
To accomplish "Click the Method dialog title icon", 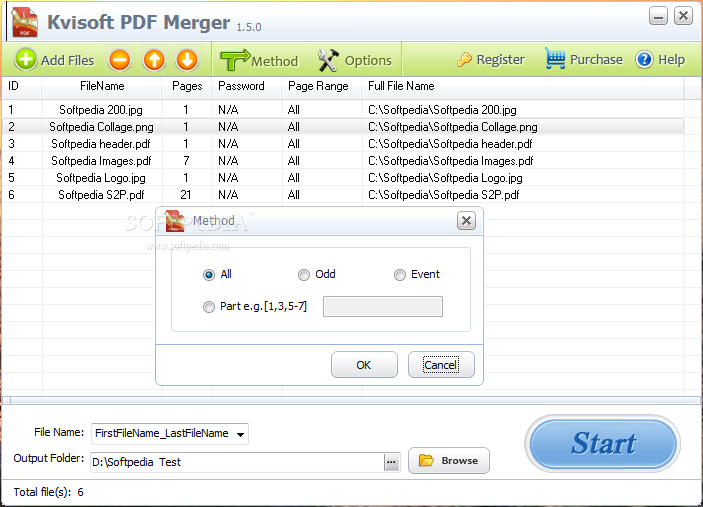I will coord(174,221).
